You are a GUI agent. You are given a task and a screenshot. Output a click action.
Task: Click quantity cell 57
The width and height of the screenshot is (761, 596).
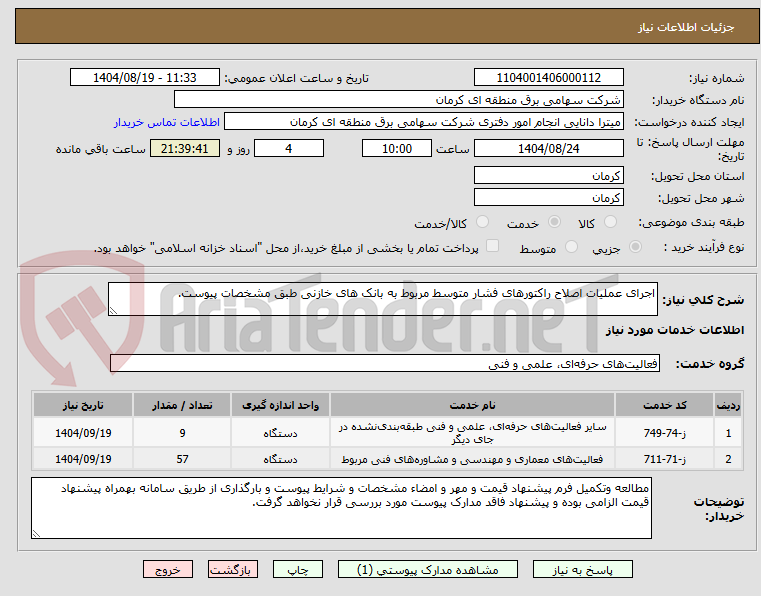click(x=182, y=459)
